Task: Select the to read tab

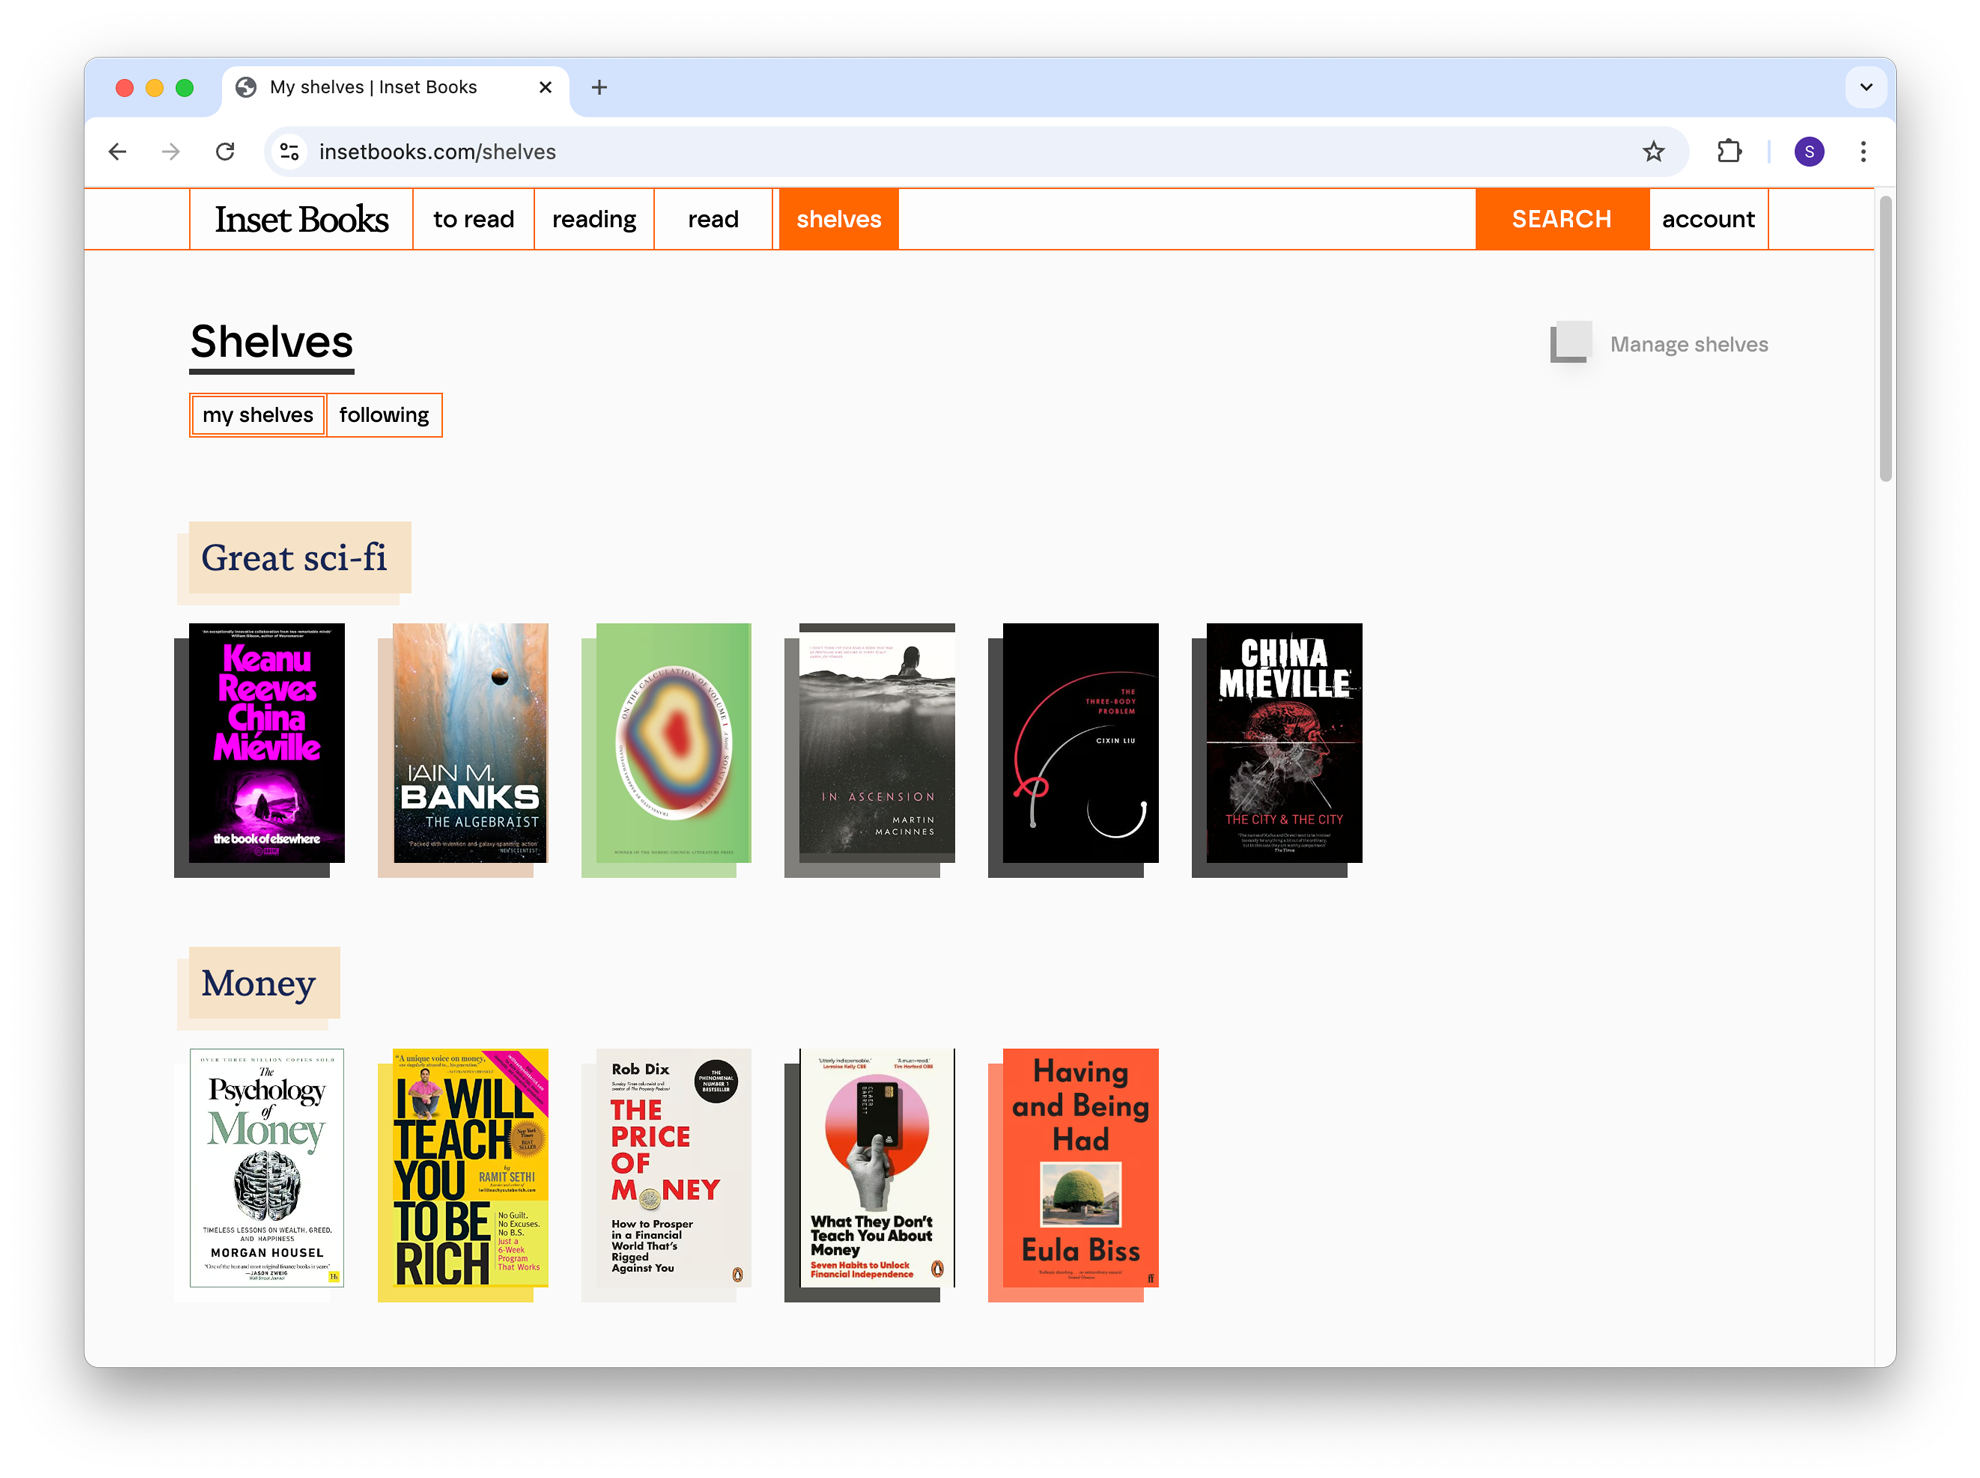Action: (x=473, y=218)
